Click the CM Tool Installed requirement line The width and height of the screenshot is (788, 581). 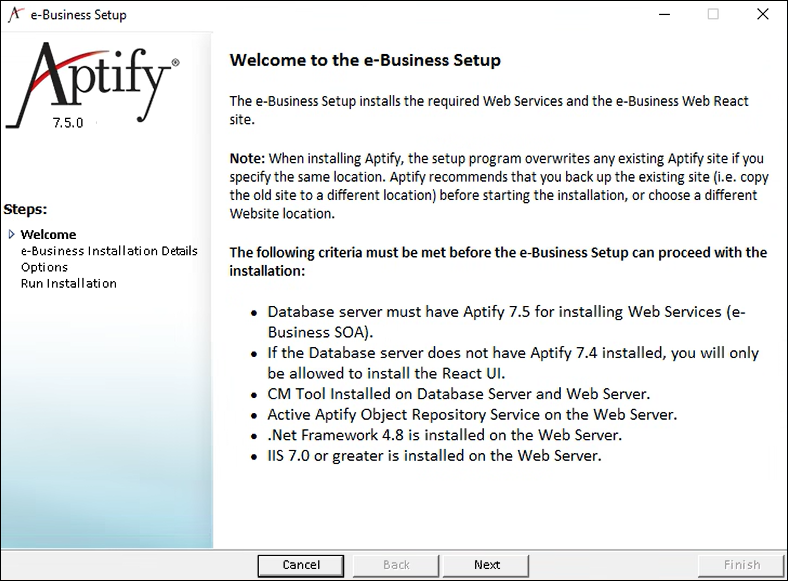[458, 394]
